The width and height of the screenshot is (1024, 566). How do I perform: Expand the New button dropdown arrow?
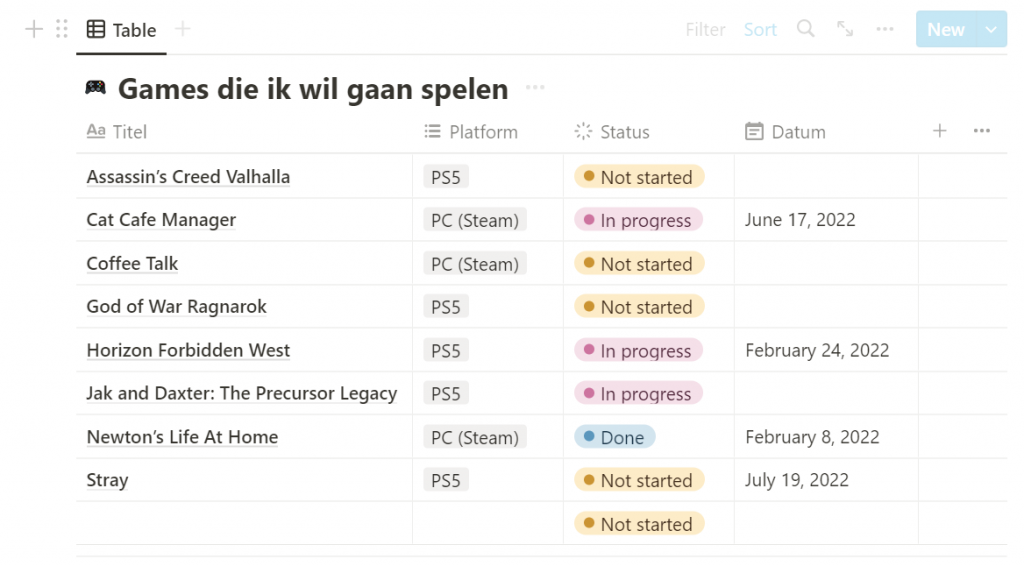[991, 29]
